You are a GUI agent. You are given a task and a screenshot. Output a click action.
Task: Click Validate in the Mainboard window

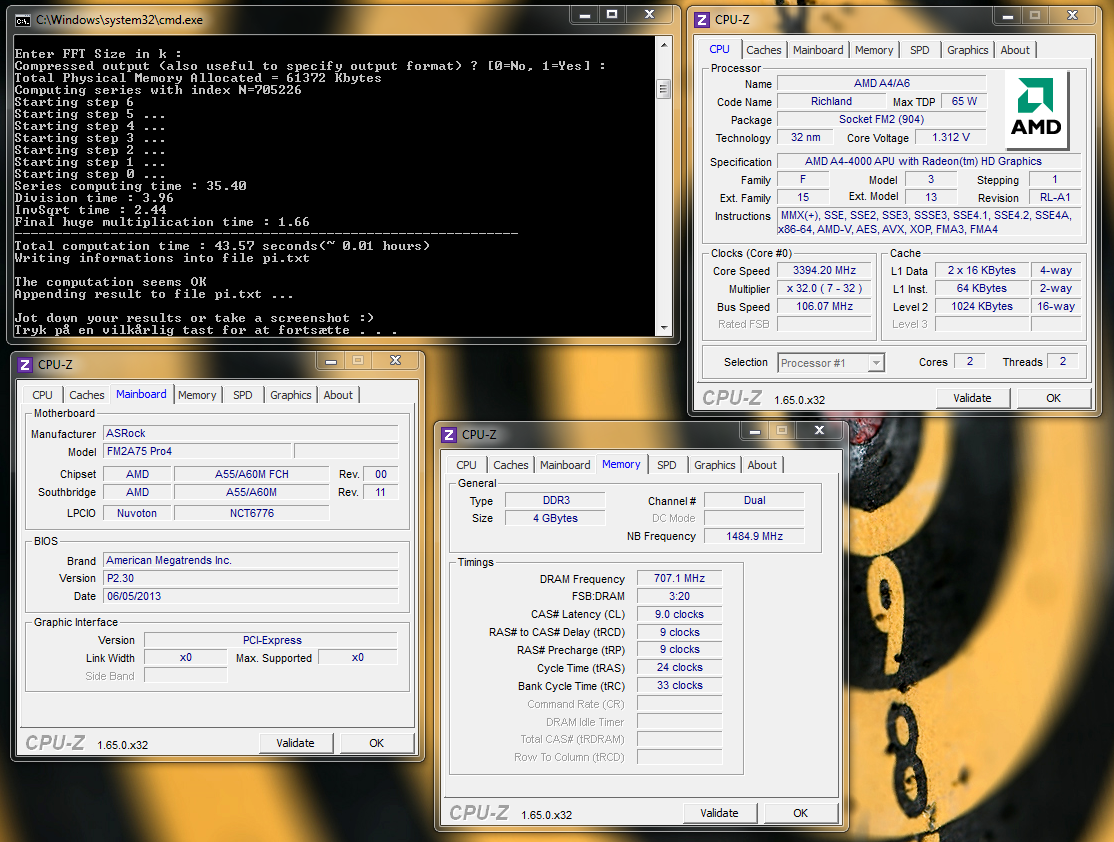click(x=295, y=743)
